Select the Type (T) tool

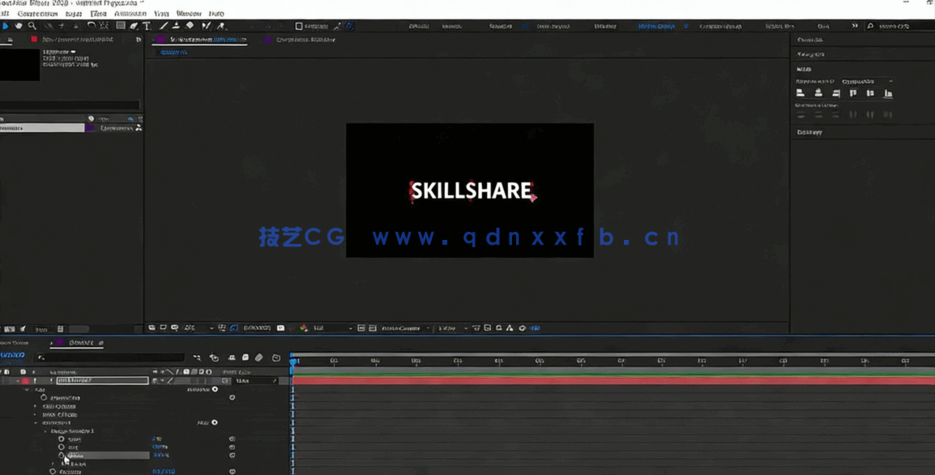pyautogui.click(x=146, y=26)
